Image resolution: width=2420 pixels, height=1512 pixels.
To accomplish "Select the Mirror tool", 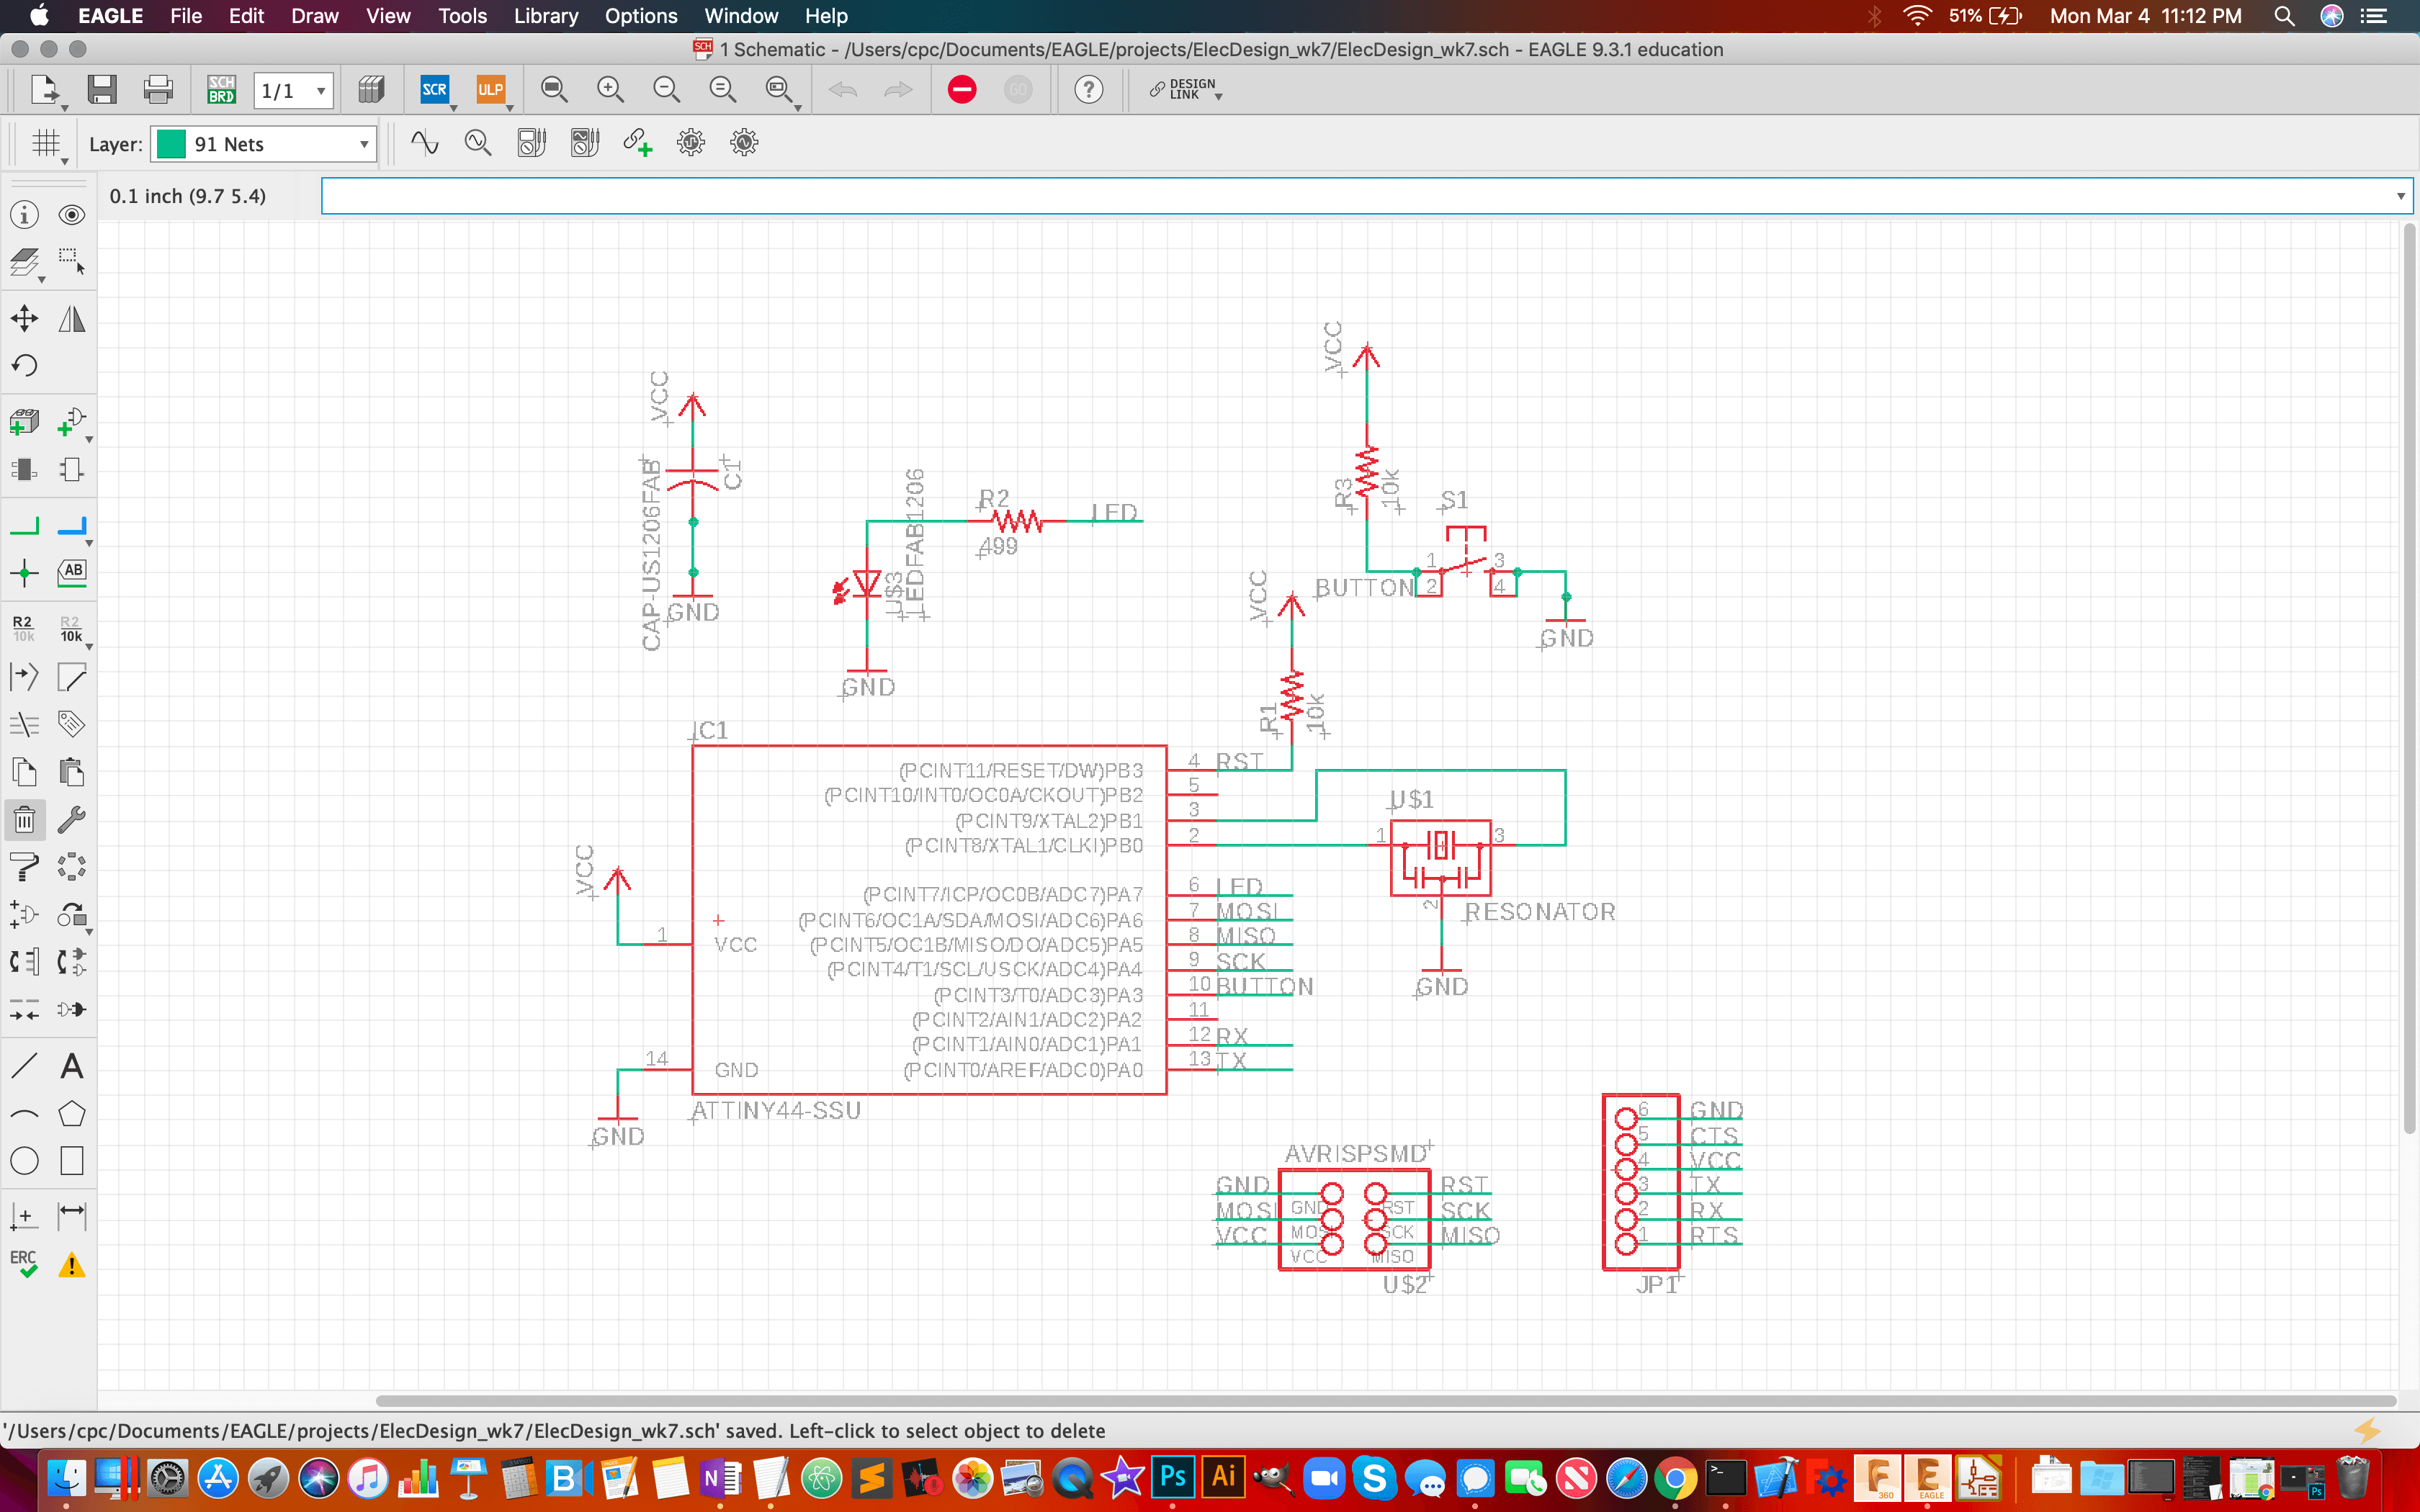I will 72,318.
